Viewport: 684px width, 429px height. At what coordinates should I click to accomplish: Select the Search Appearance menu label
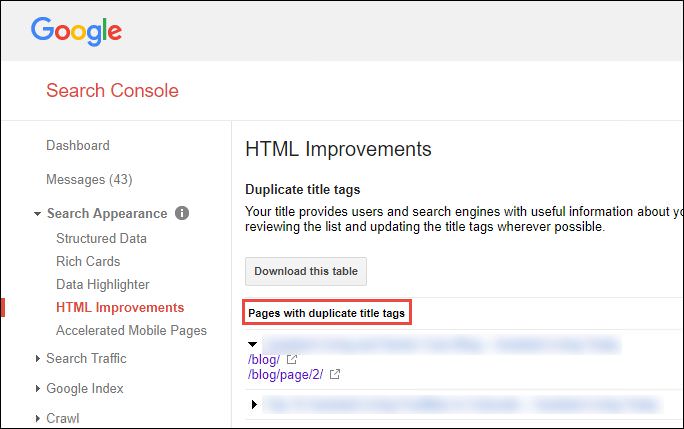pos(107,213)
